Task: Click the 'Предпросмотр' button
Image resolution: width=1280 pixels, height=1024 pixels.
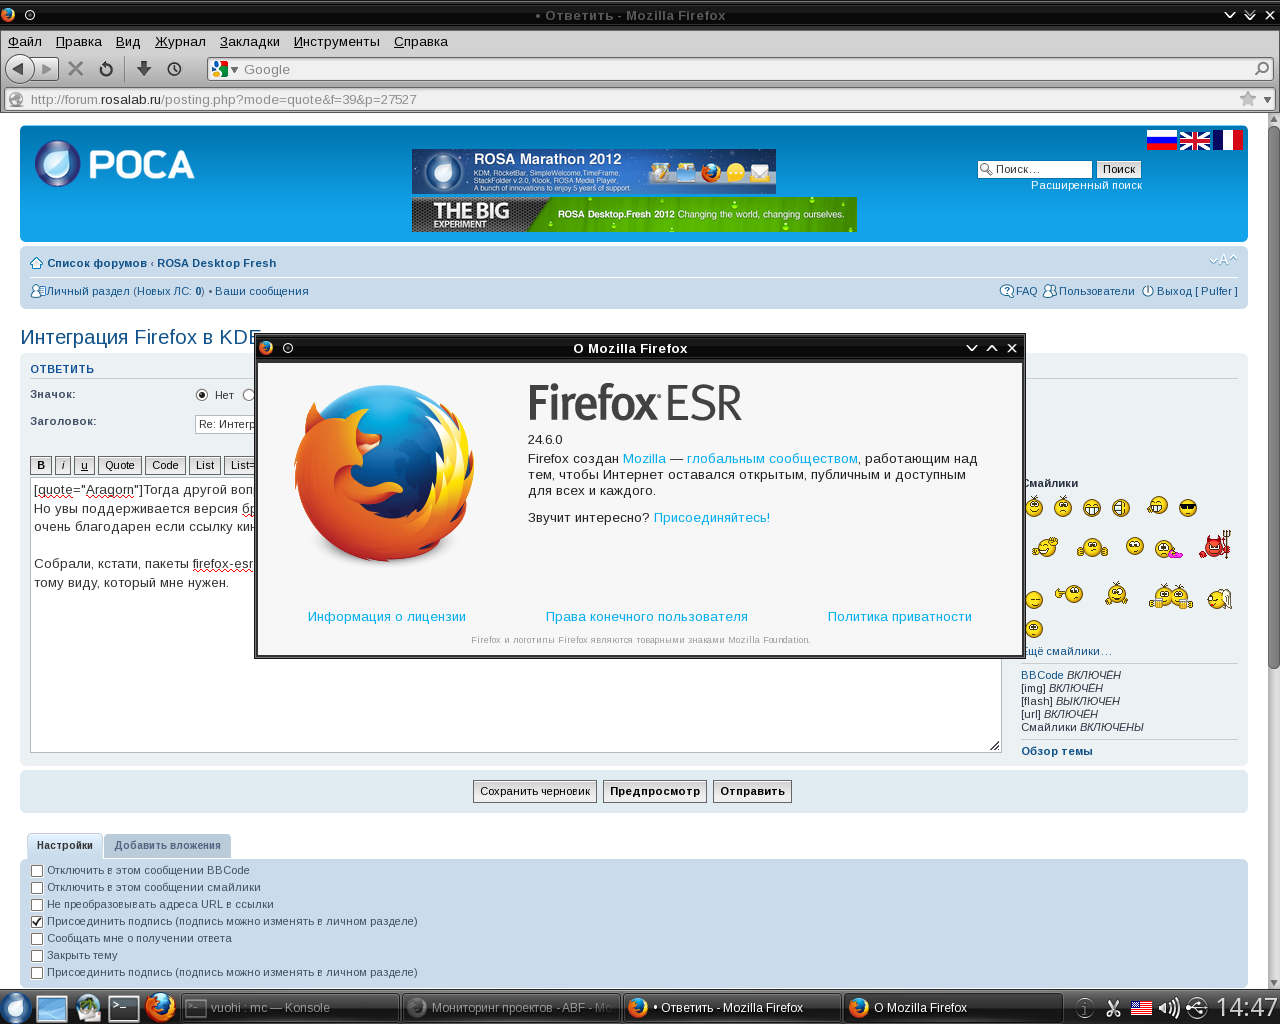Action: [x=655, y=791]
